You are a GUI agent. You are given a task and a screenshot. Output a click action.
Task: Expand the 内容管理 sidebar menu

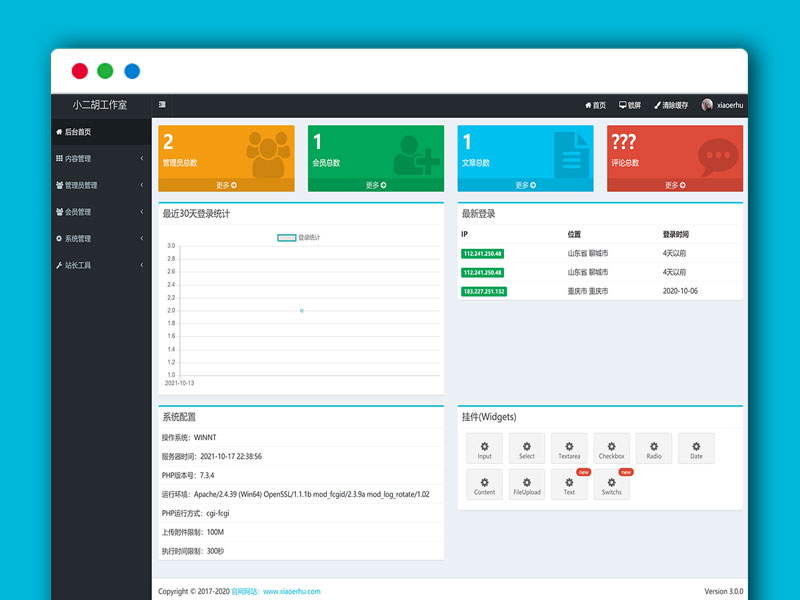(x=100, y=158)
